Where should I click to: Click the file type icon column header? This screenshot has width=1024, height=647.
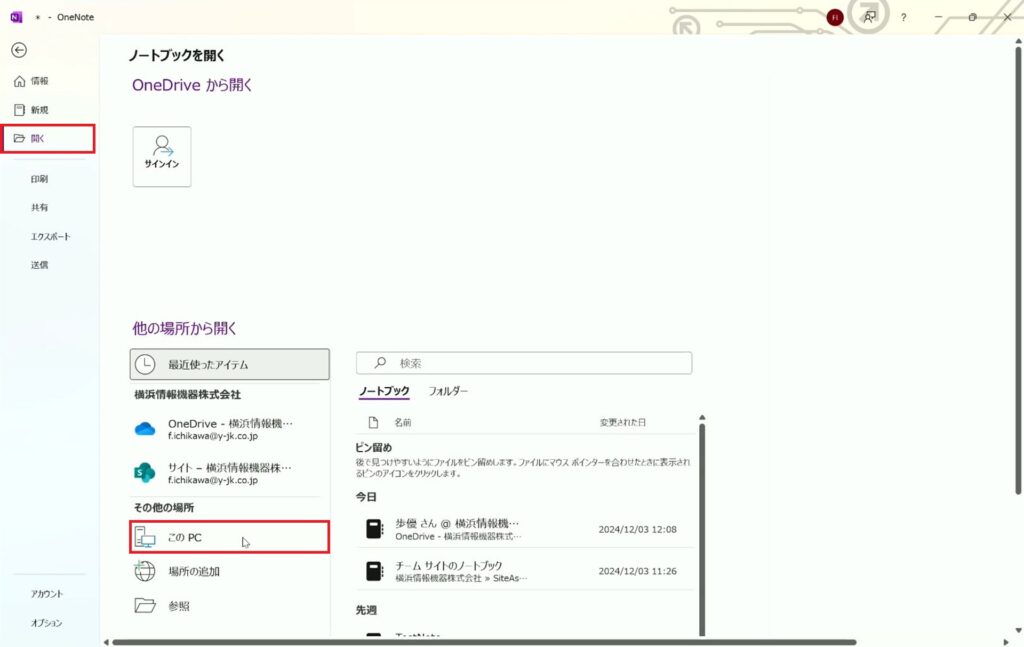click(373, 422)
